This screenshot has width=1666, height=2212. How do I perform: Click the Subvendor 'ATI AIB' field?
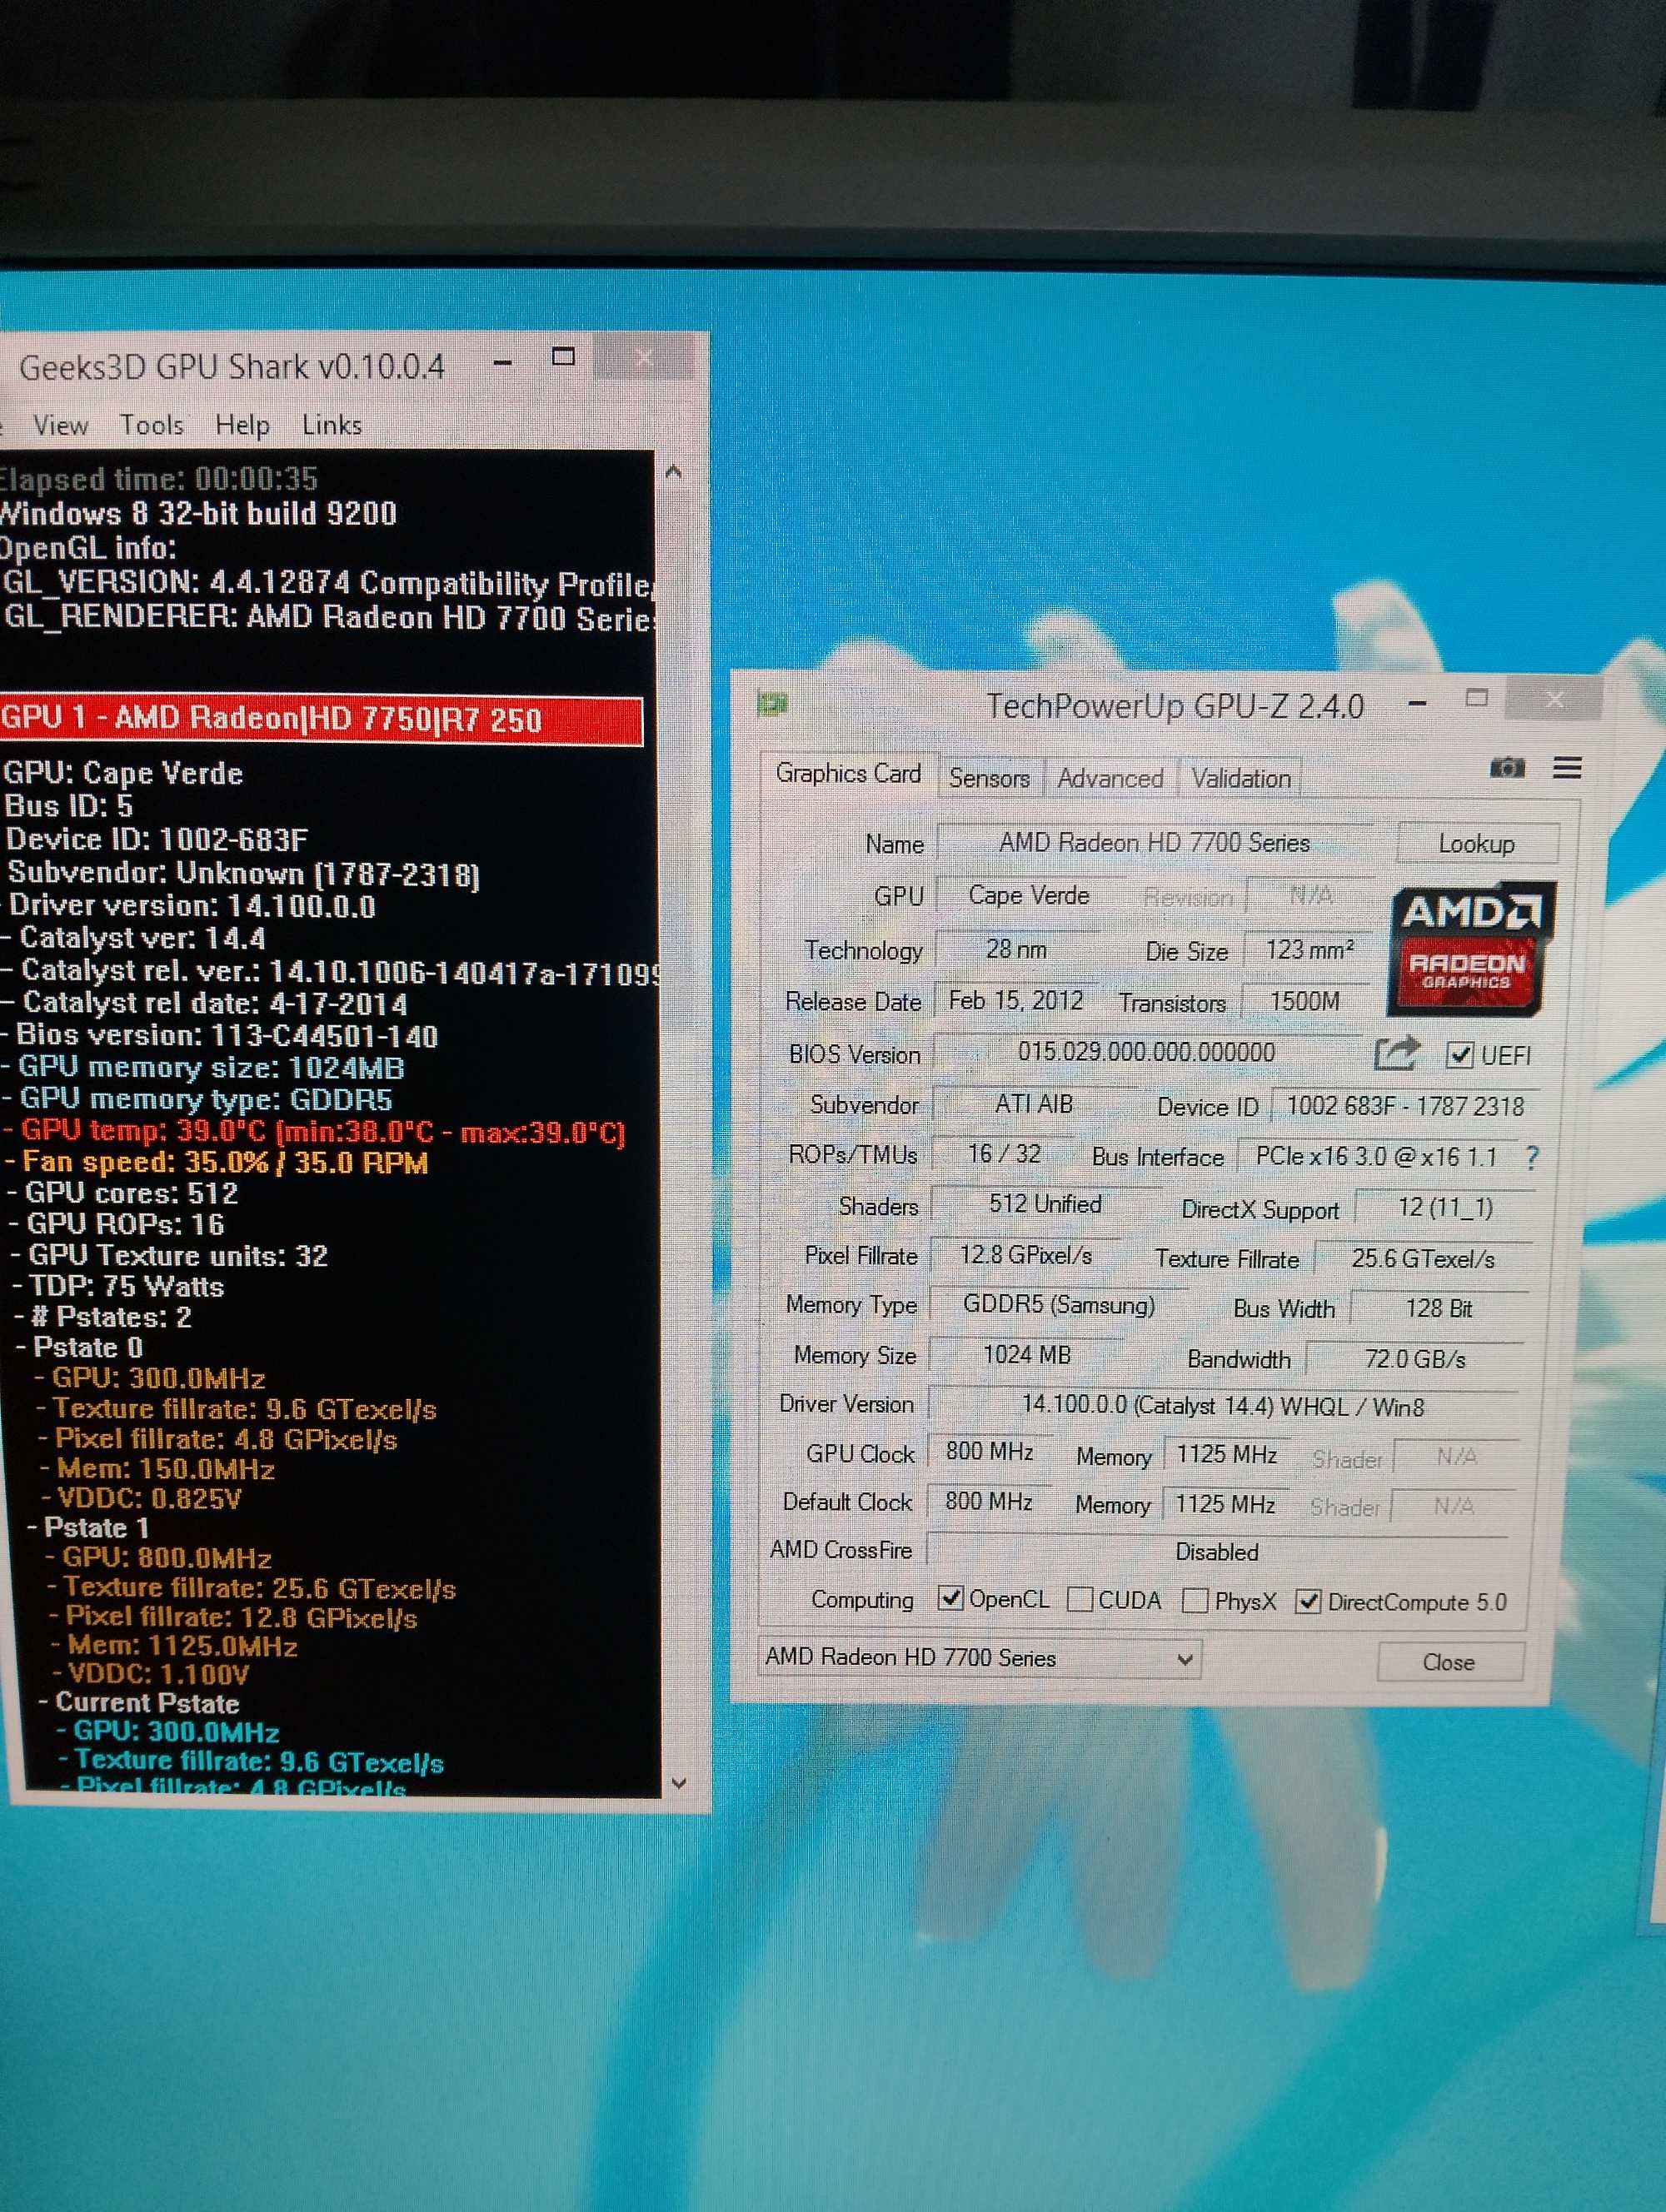[x=1033, y=1104]
